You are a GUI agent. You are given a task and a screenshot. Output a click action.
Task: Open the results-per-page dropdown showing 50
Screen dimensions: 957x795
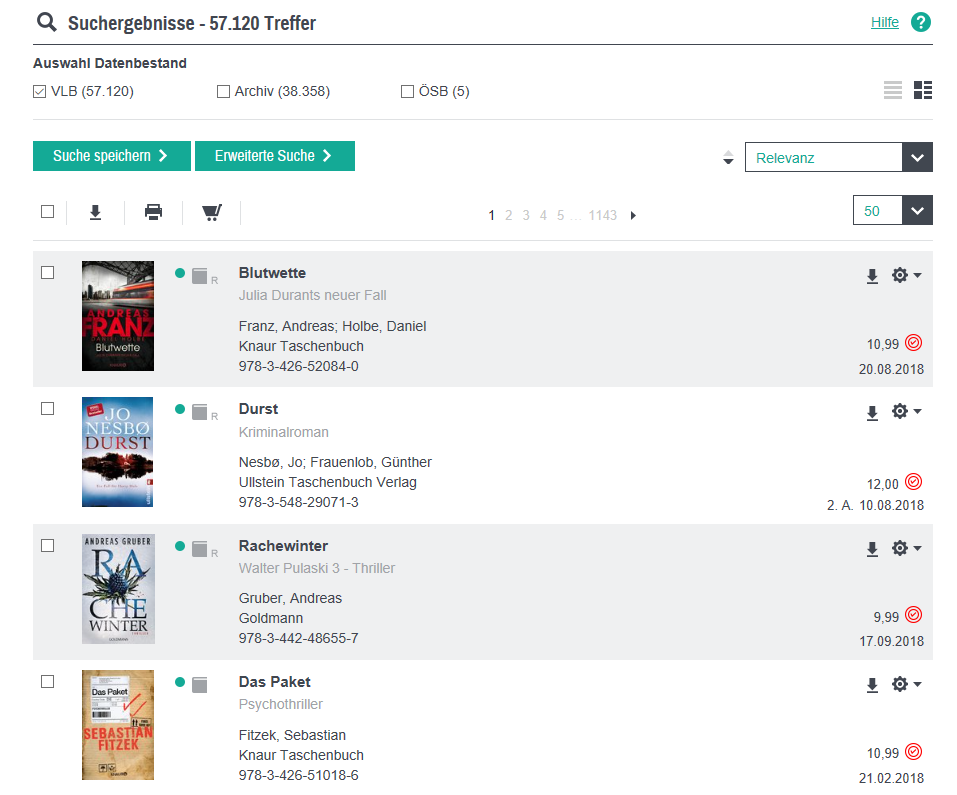pos(917,211)
